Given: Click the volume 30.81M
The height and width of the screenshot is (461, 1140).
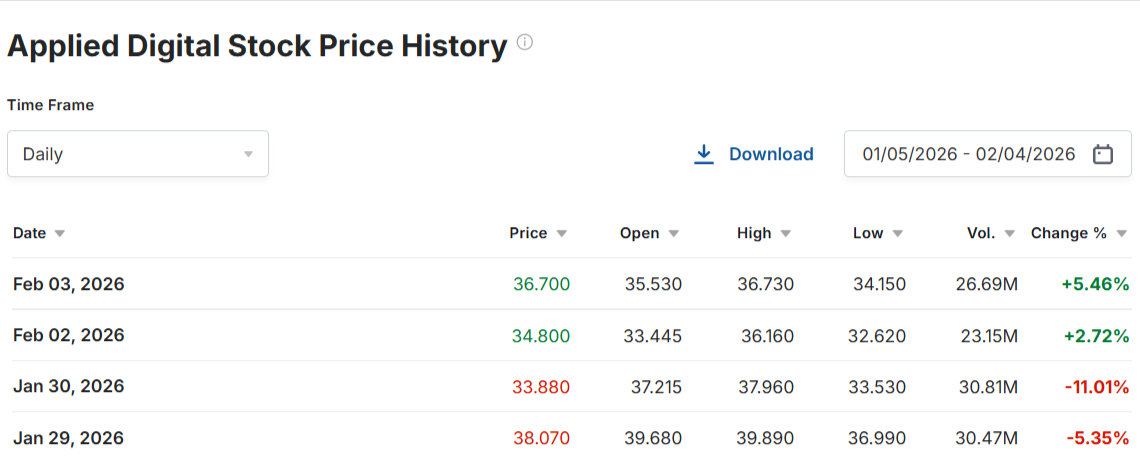Looking at the screenshot, I should point(988,386).
